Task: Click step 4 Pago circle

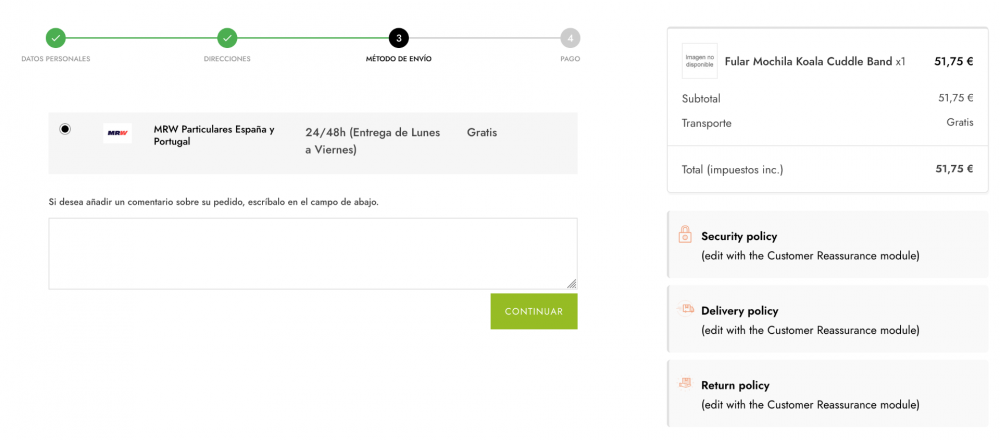Action: click(x=570, y=38)
